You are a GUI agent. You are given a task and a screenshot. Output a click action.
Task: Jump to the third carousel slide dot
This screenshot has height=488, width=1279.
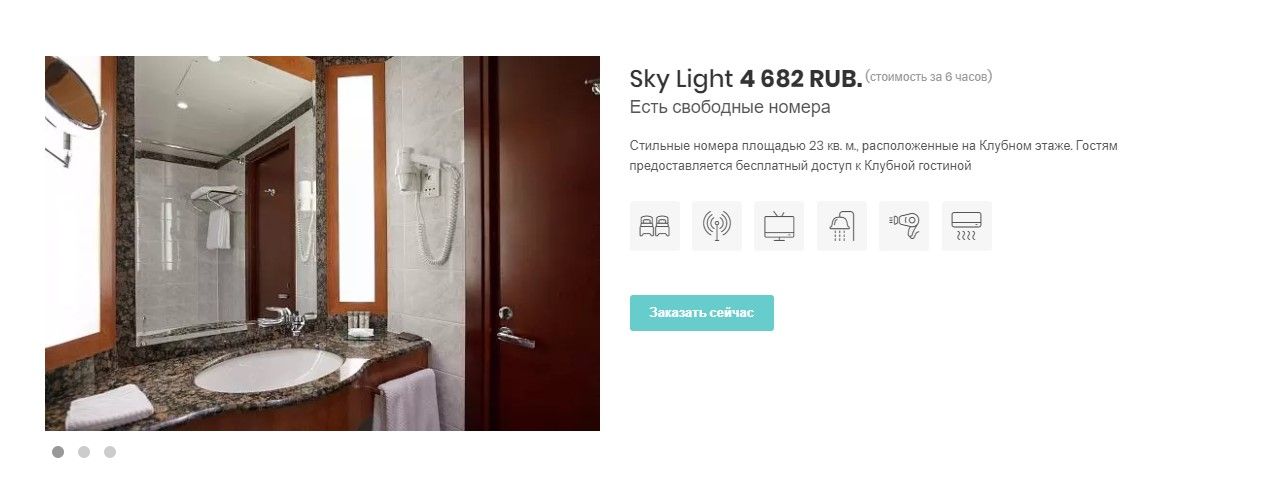click(x=110, y=452)
